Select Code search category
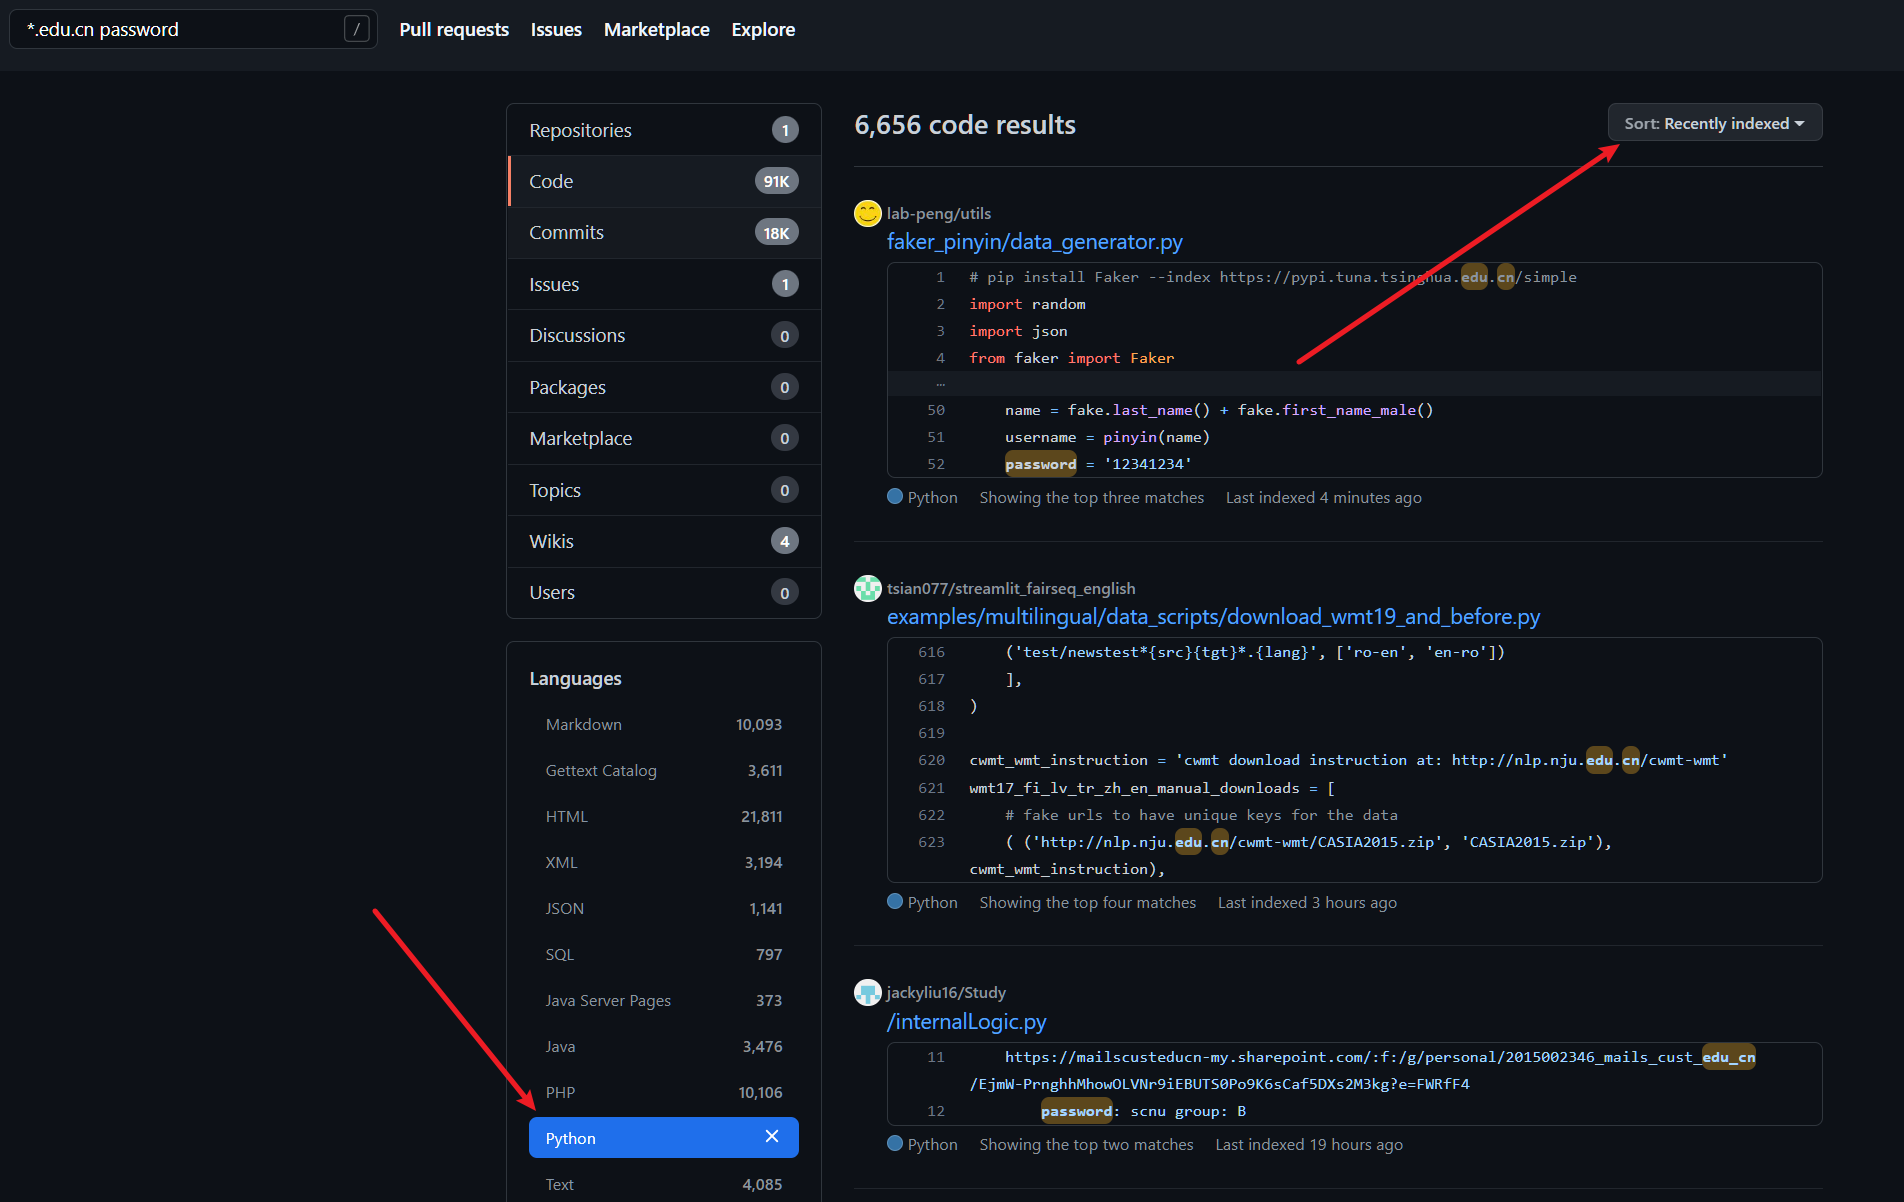The image size is (1904, 1202). pos(664,181)
